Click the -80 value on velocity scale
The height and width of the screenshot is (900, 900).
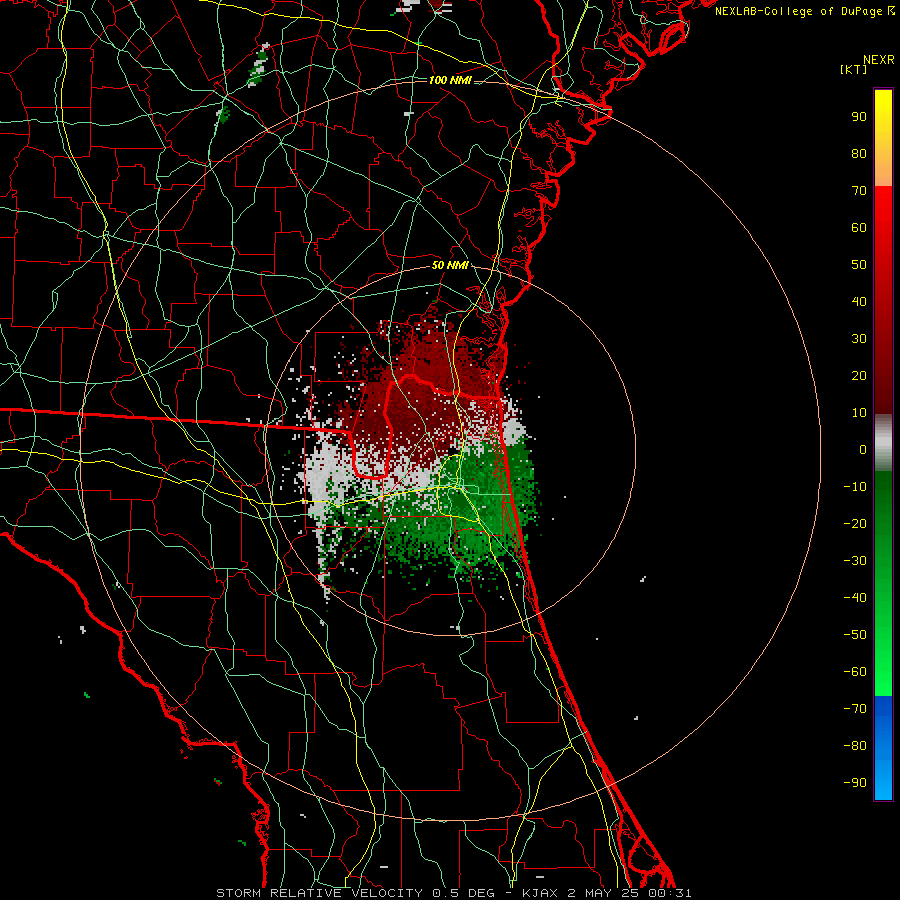pos(855,746)
